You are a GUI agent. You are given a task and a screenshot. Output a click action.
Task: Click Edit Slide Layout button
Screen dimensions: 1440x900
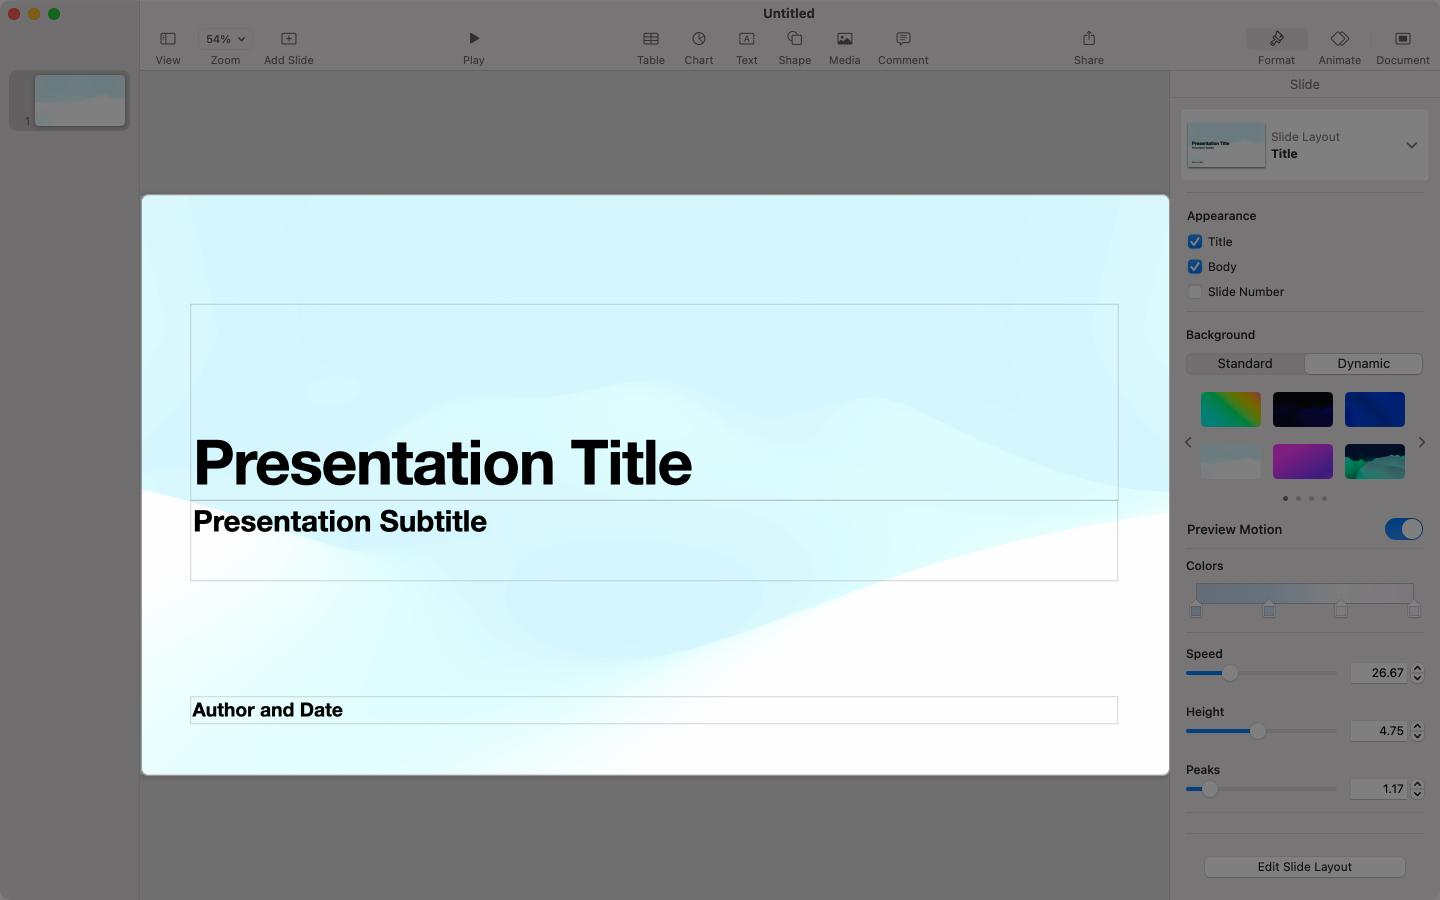[x=1304, y=867]
